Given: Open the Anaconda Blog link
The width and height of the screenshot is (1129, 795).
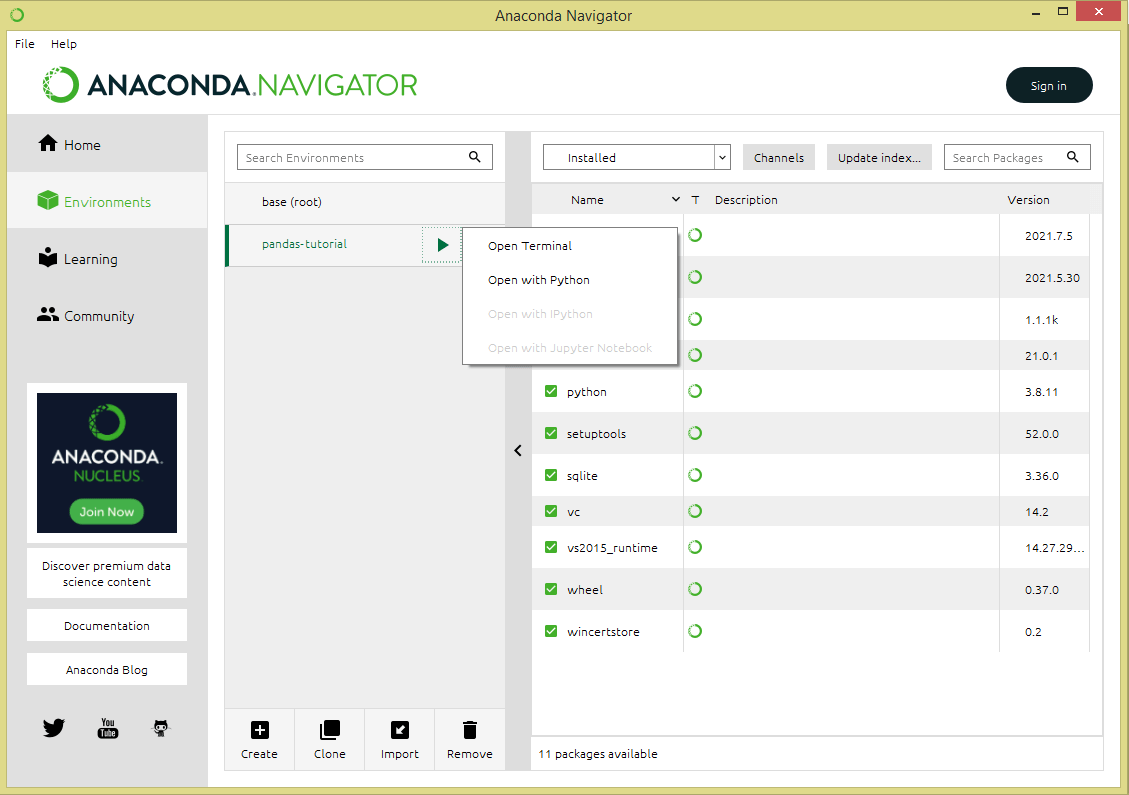Looking at the screenshot, I should 107,670.
